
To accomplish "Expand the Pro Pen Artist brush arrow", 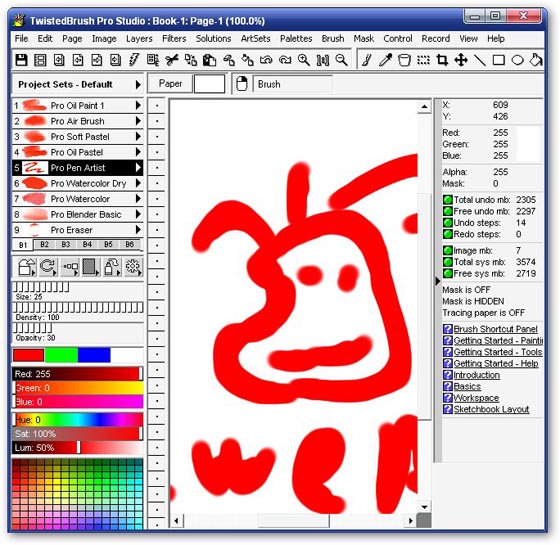I will coord(138,168).
